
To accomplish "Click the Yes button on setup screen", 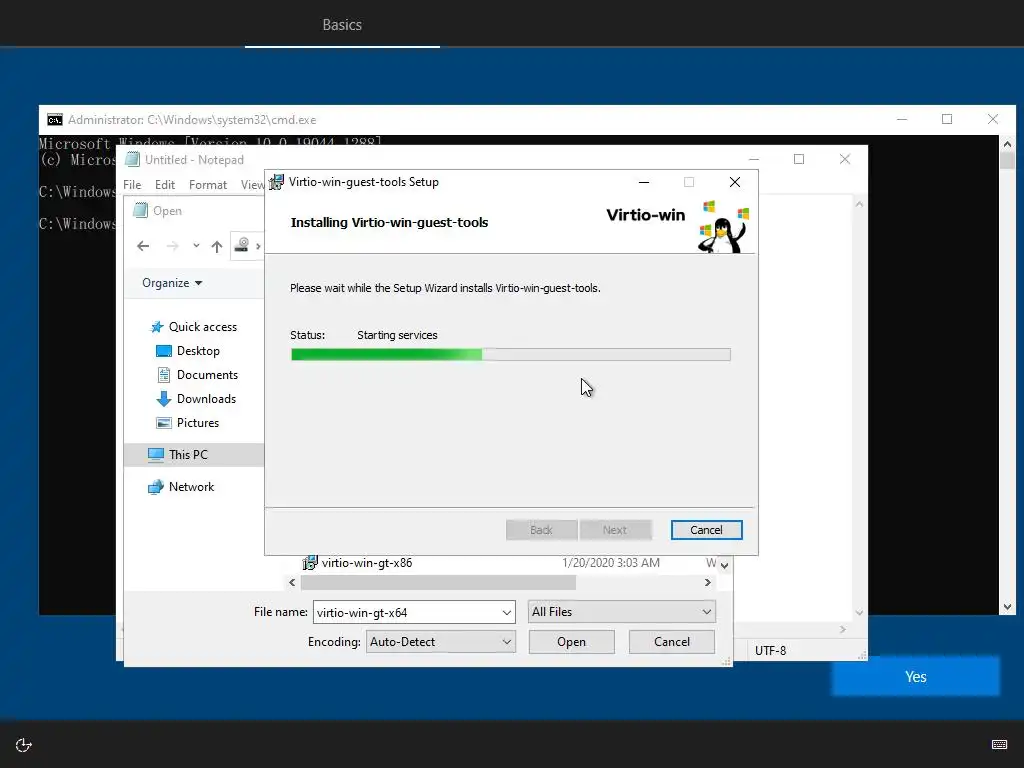I will point(916,677).
